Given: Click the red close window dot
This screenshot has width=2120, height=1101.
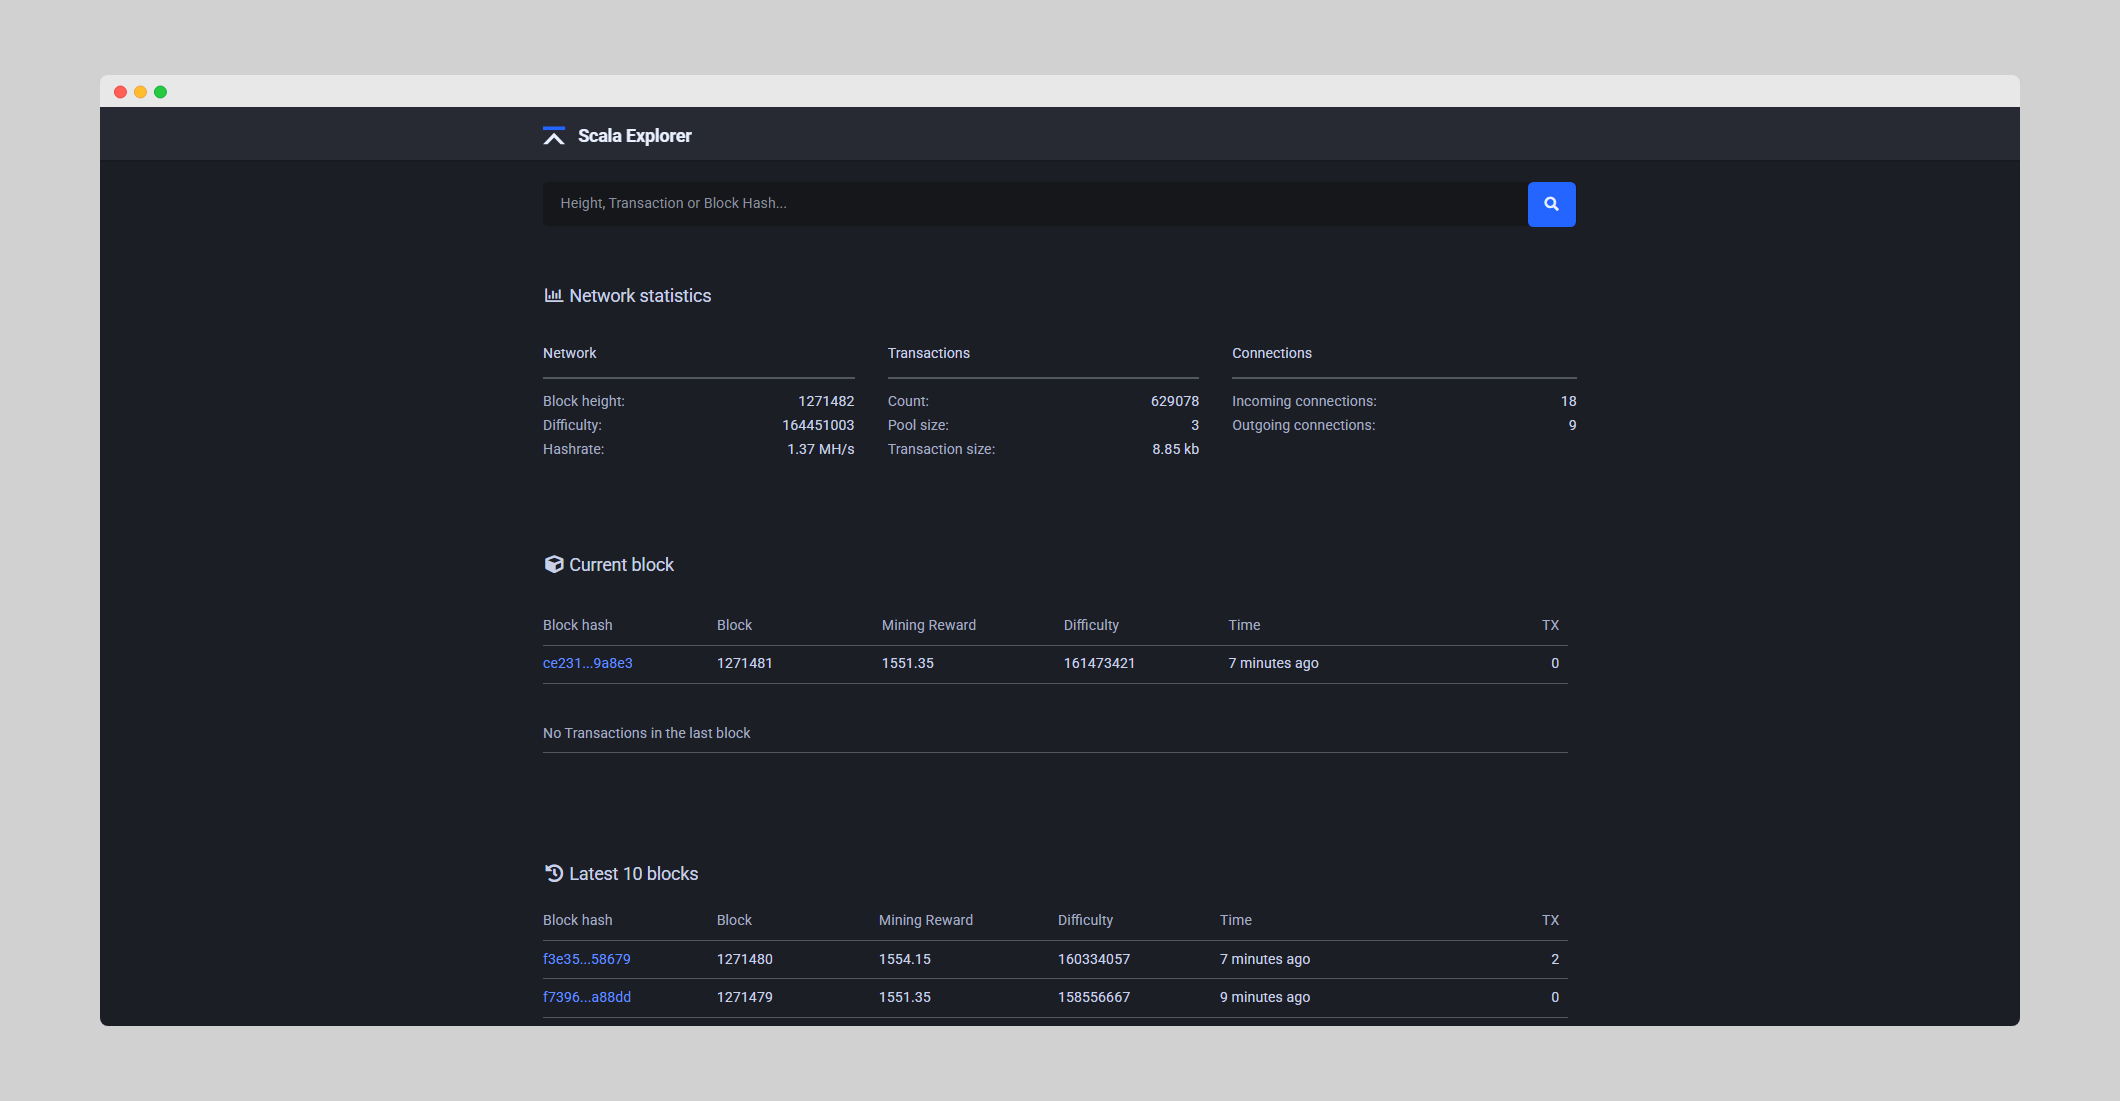Looking at the screenshot, I should [120, 92].
